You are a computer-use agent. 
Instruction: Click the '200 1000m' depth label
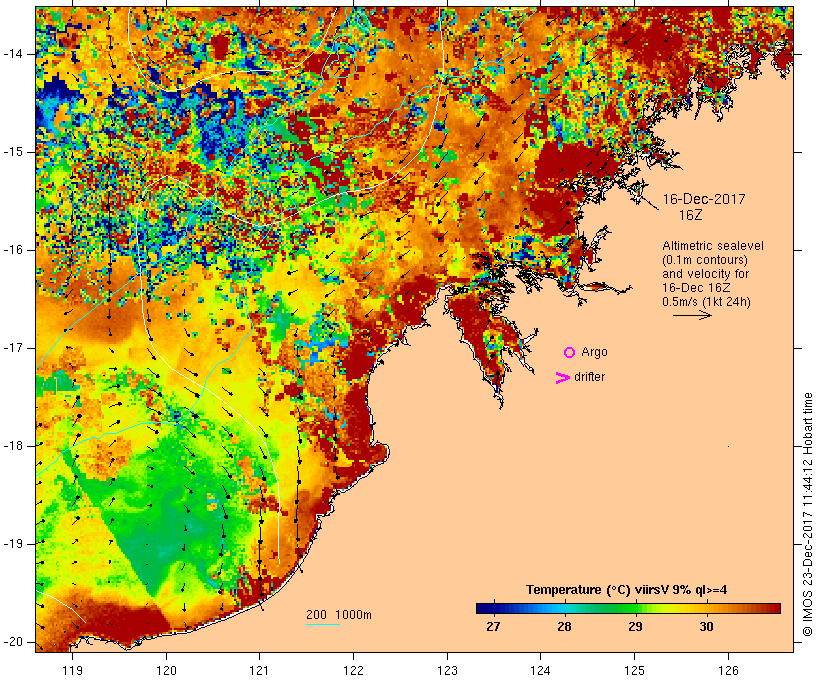point(339,615)
